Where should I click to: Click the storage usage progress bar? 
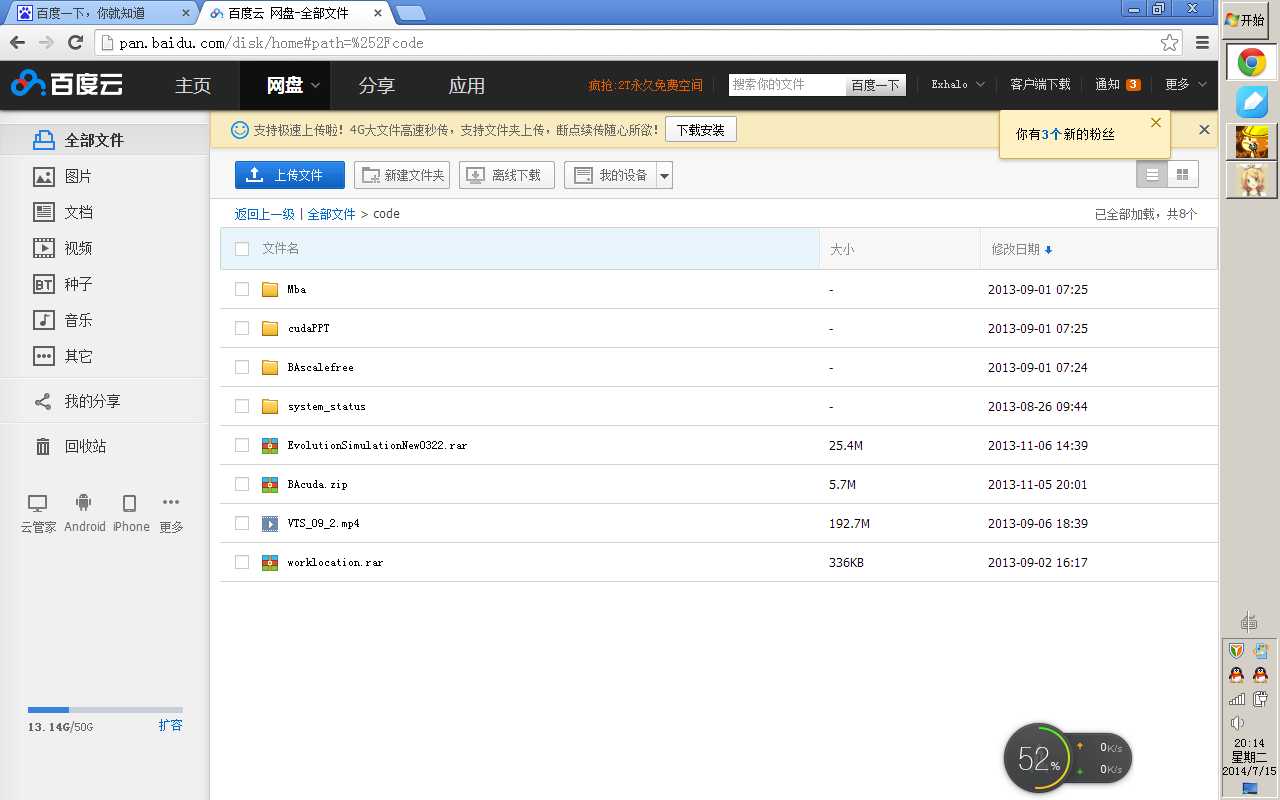[x=105, y=710]
